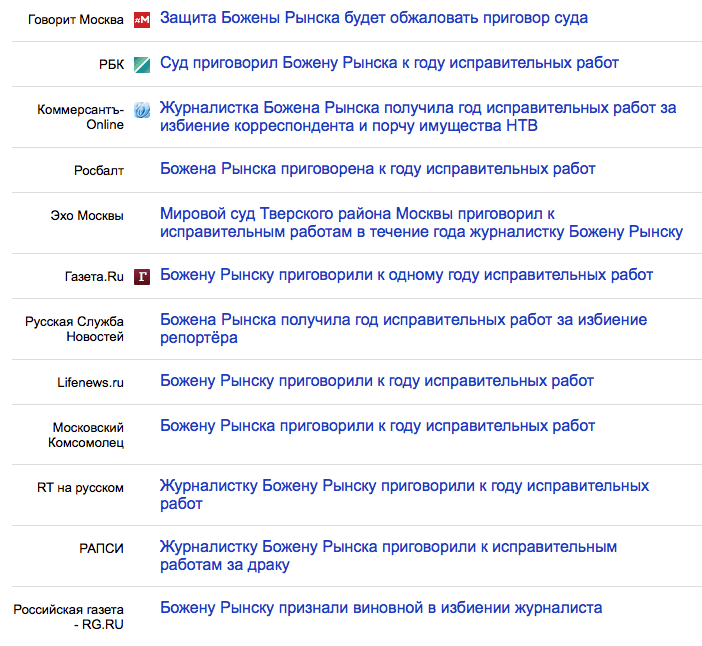
Task: Click the Говорит Москва red logo icon
Action: [142, 20]
